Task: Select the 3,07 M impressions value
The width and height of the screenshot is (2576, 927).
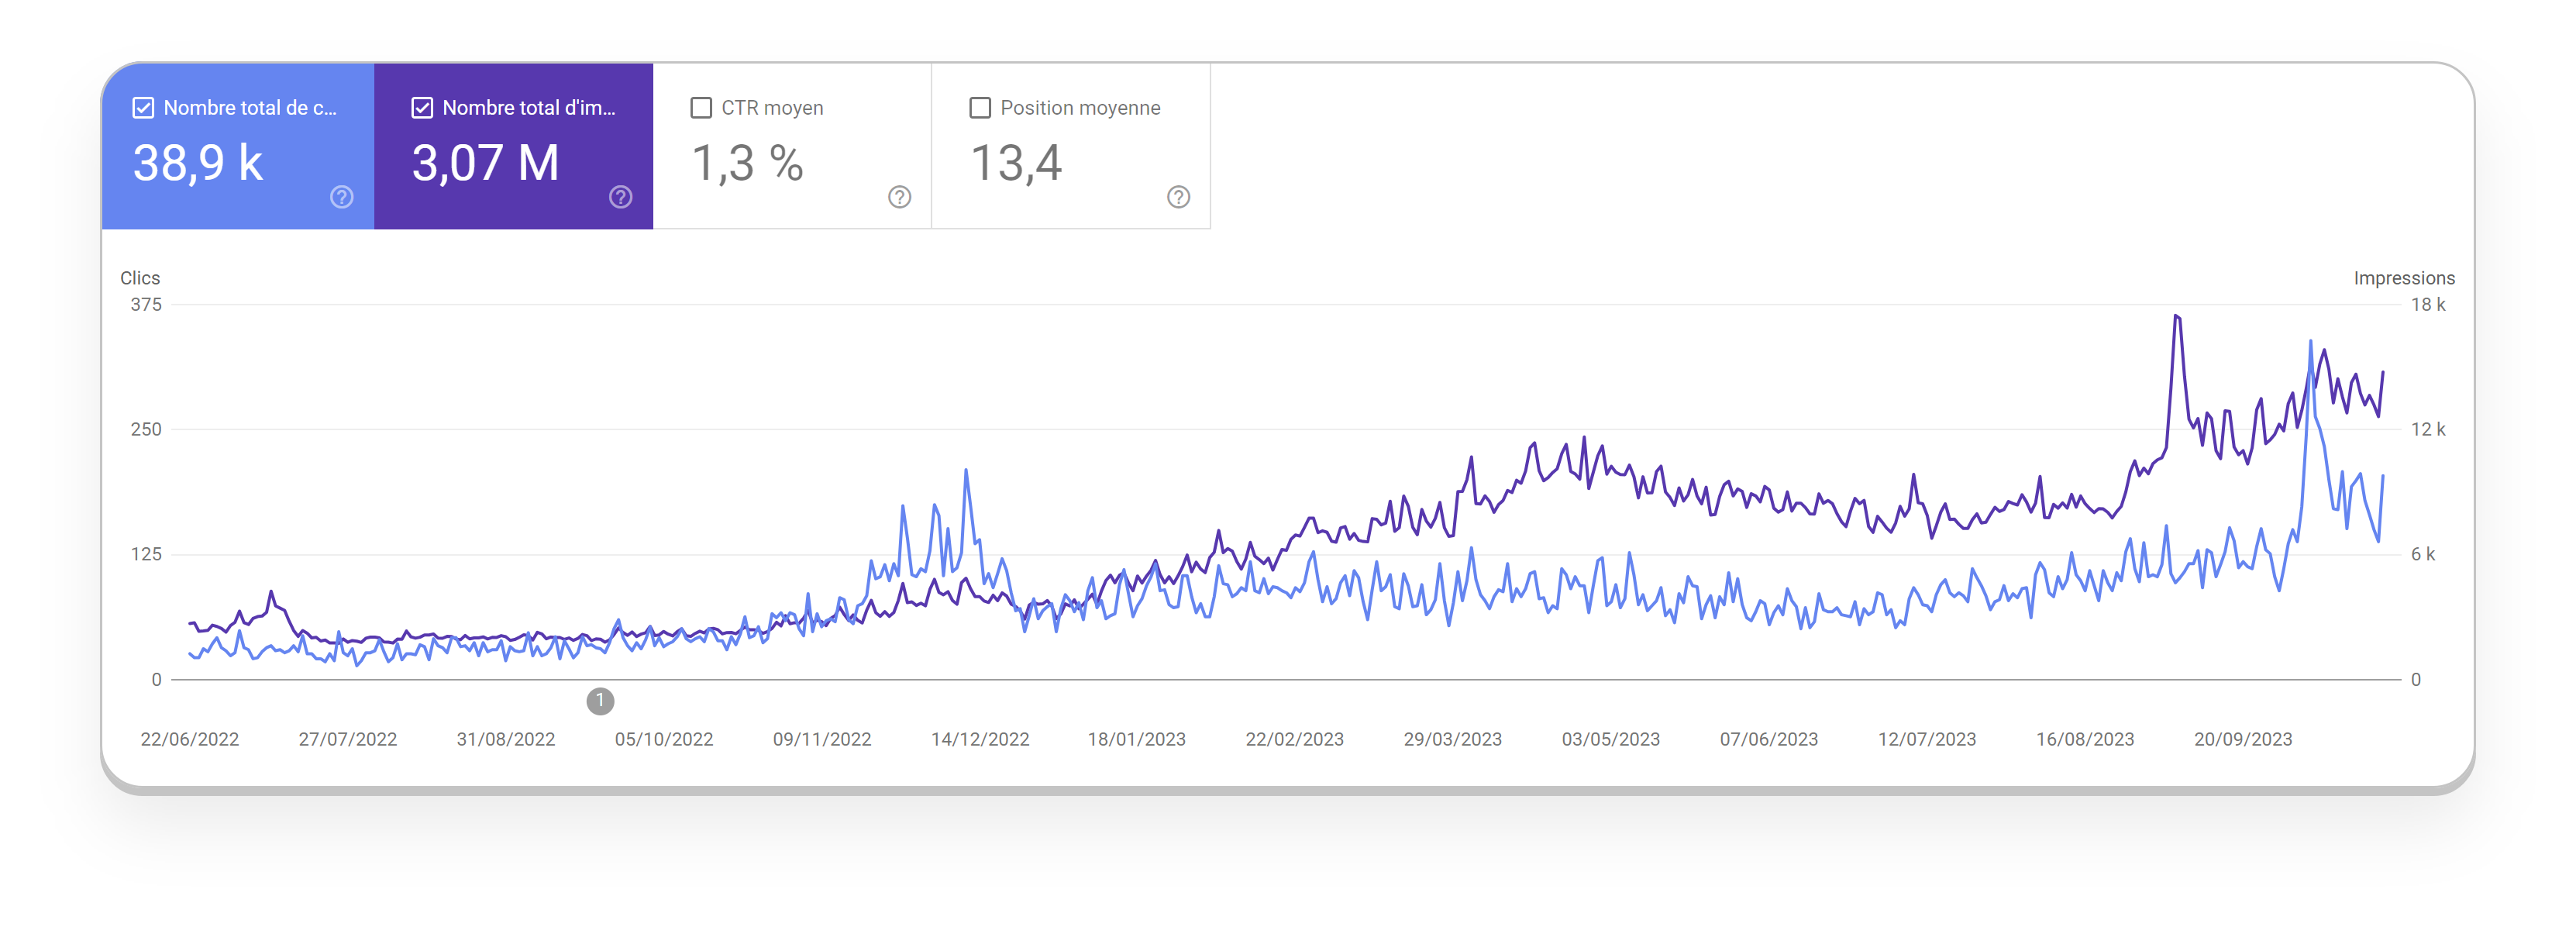Action: click(486, 163)
